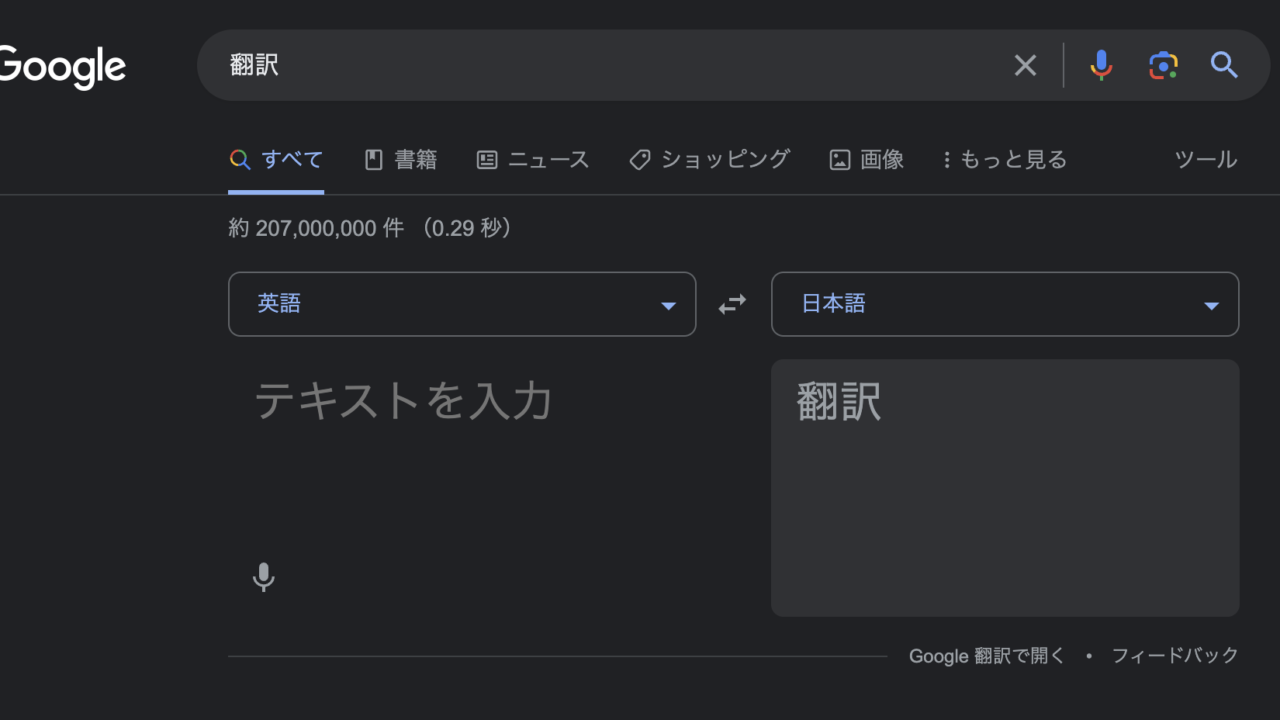Click the Google logo
The width and height of the screenshot is (1280, 720).
click(62, 66)
